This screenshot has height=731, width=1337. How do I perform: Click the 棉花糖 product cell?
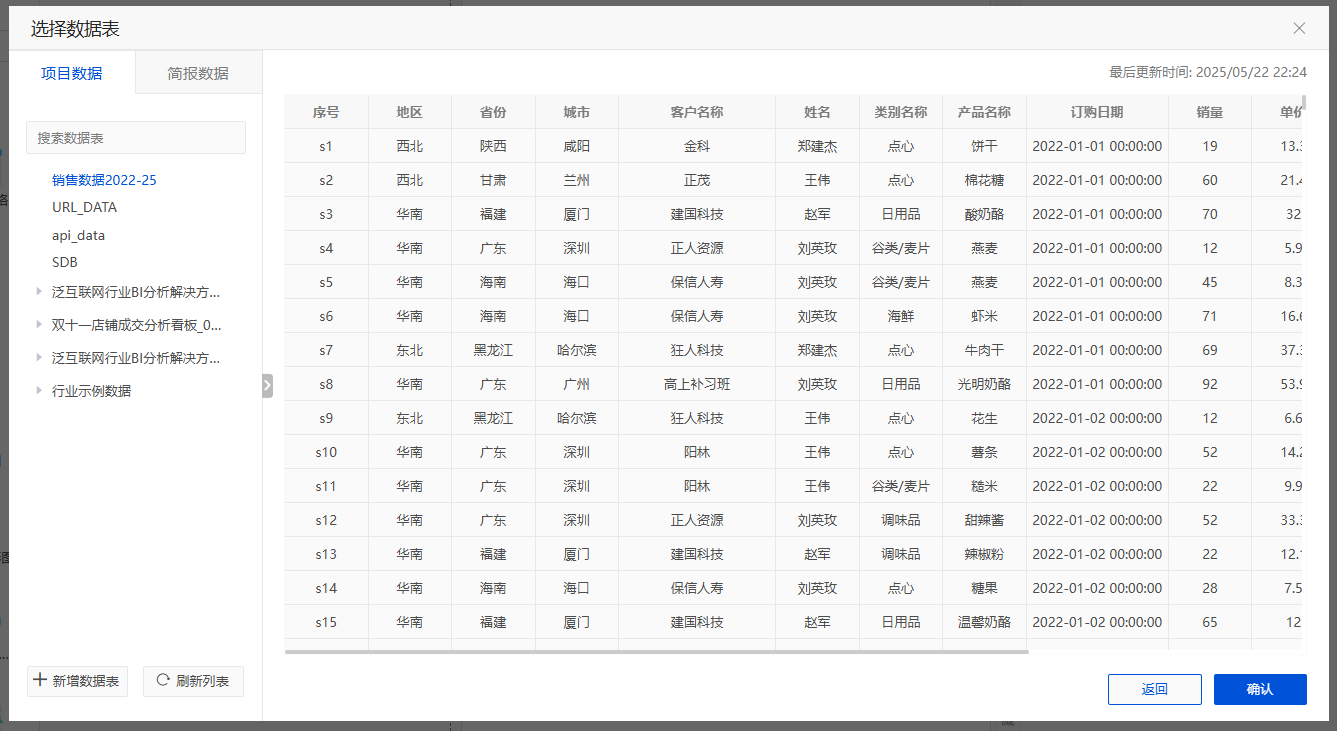(x=984, y=180)
